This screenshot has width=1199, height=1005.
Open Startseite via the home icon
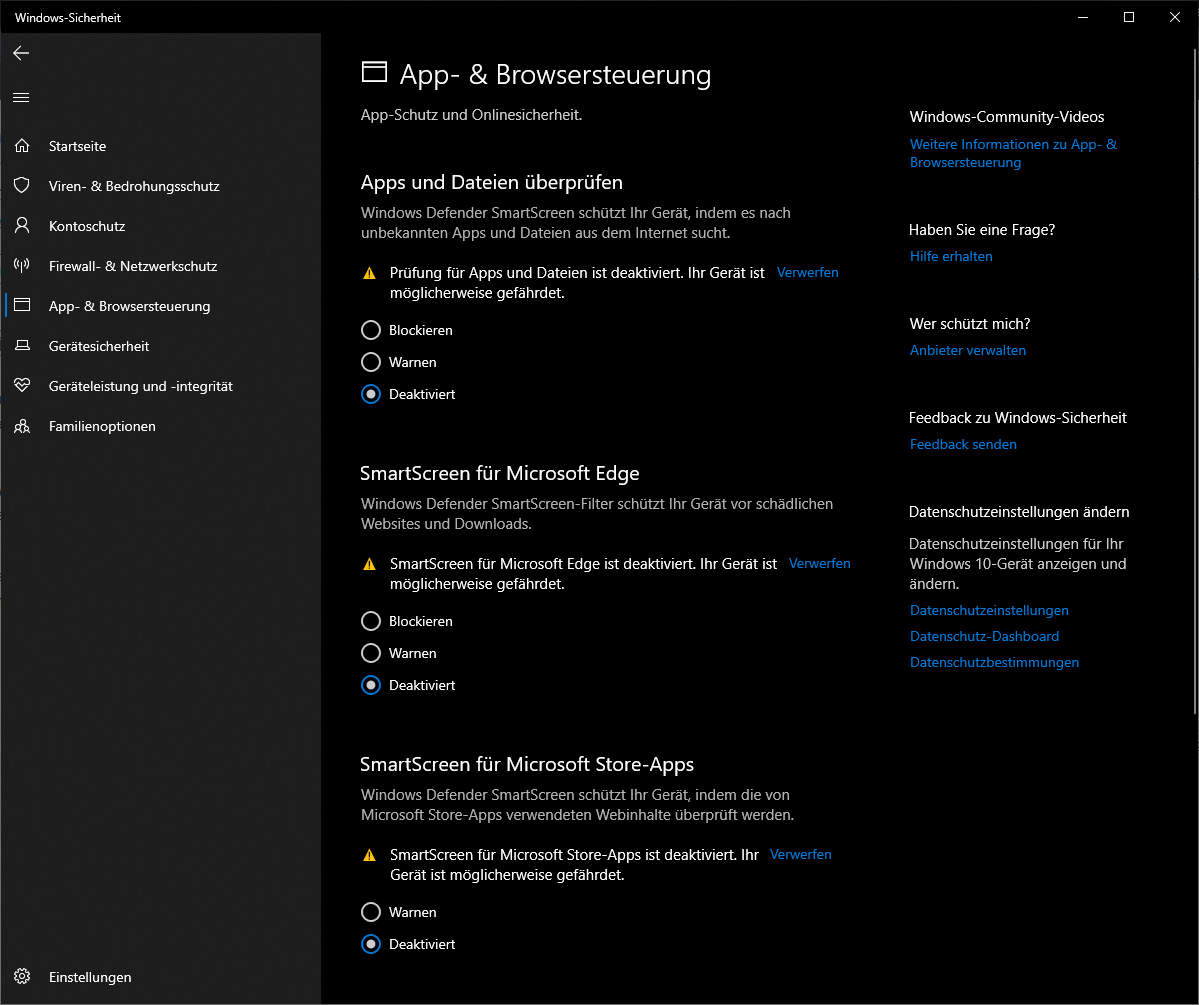point(22,146)
